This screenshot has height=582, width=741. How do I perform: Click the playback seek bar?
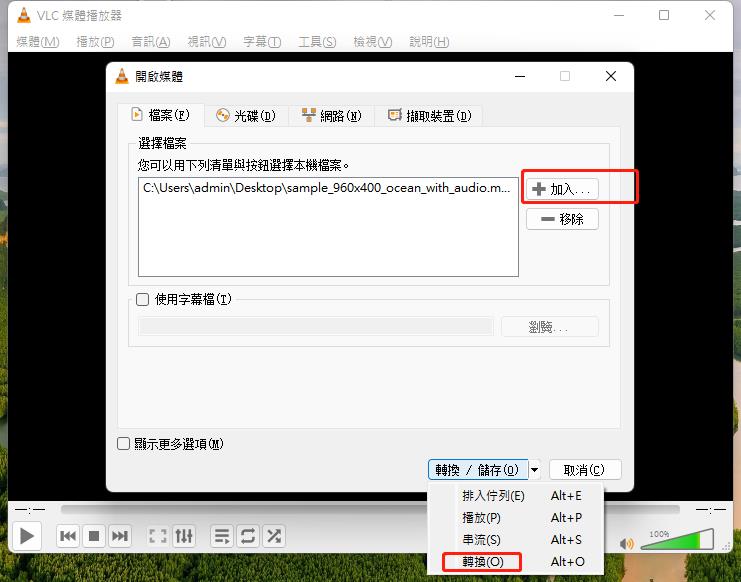pyautogui.click(x=370, y=509)
